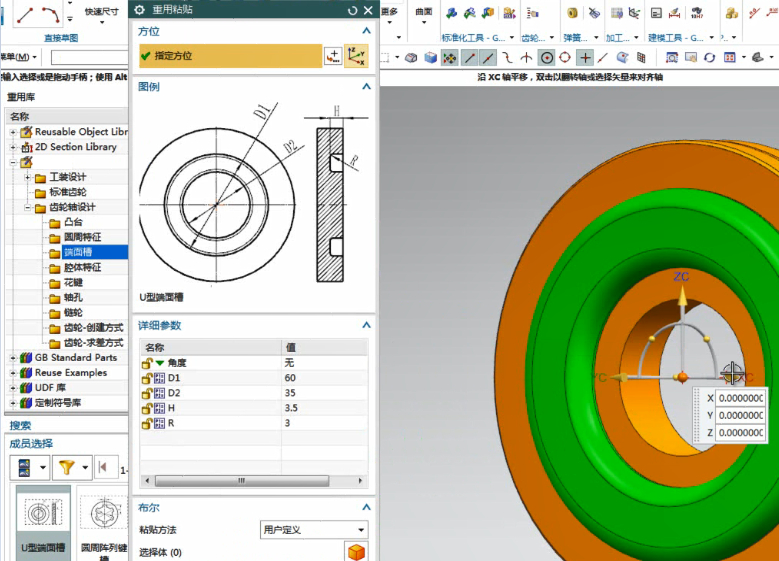Toggle the enable snap points icon
Image resolution: width=779 pixels, height=561 pixels.
[x=450, y=59]
